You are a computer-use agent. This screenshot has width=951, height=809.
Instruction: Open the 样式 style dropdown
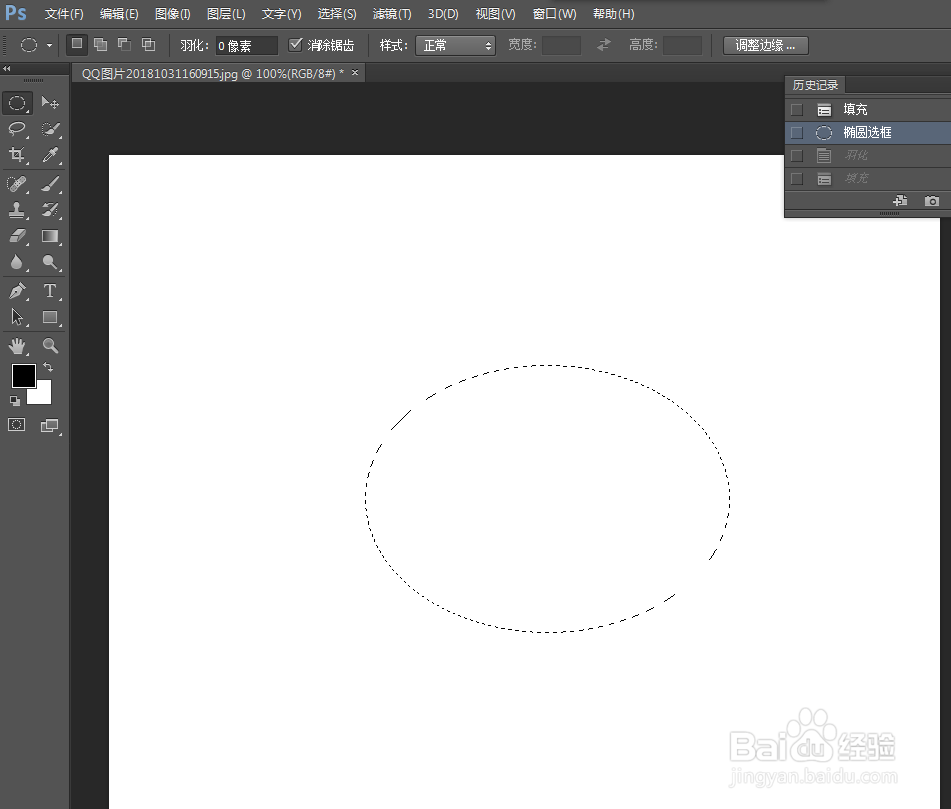pos(455,45)
